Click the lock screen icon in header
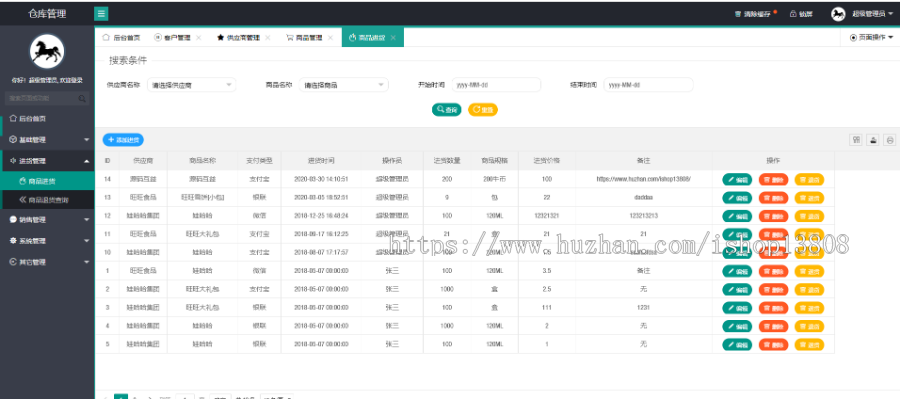The width and height of the screenshot is (900, 399). (x=793, y=14)
